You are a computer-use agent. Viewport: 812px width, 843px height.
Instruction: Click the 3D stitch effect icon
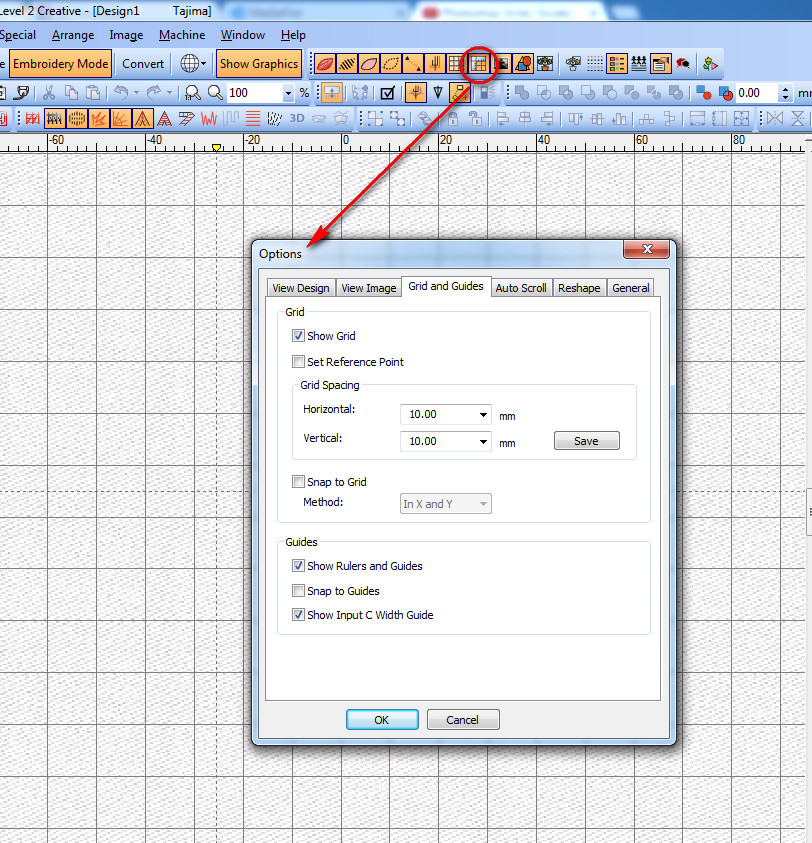(x=297, y=118)
